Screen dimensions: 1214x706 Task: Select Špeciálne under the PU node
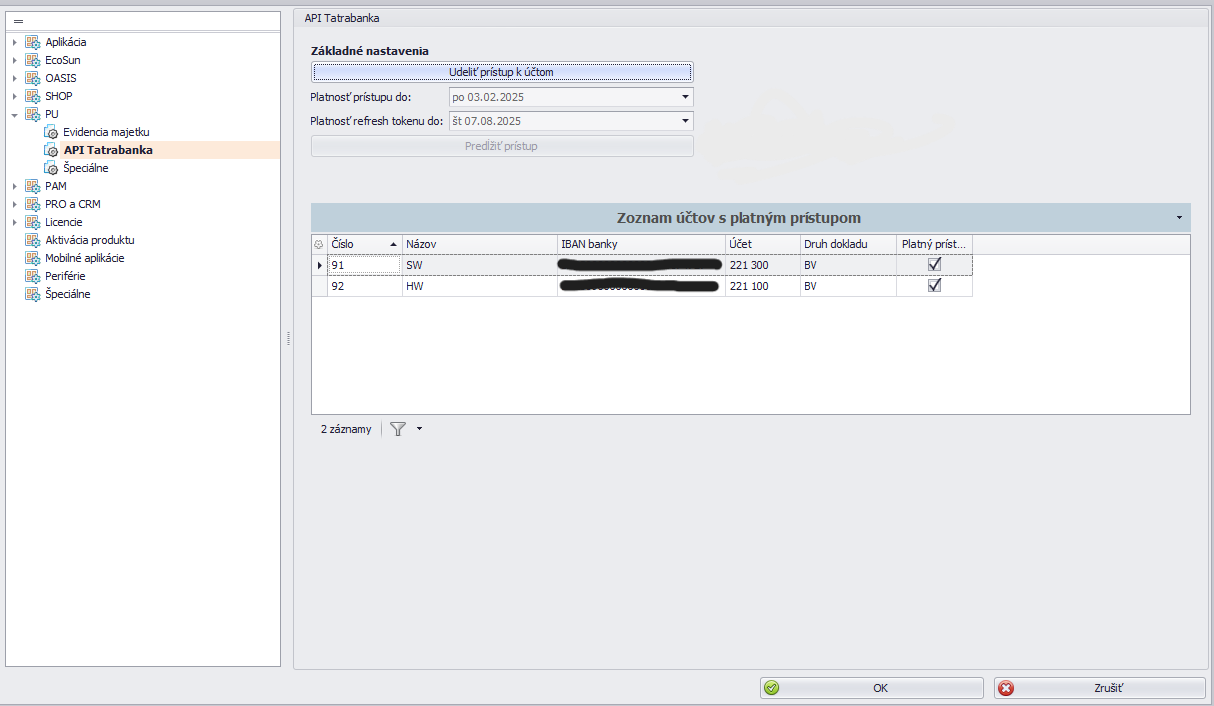click(x=85, y=168)
